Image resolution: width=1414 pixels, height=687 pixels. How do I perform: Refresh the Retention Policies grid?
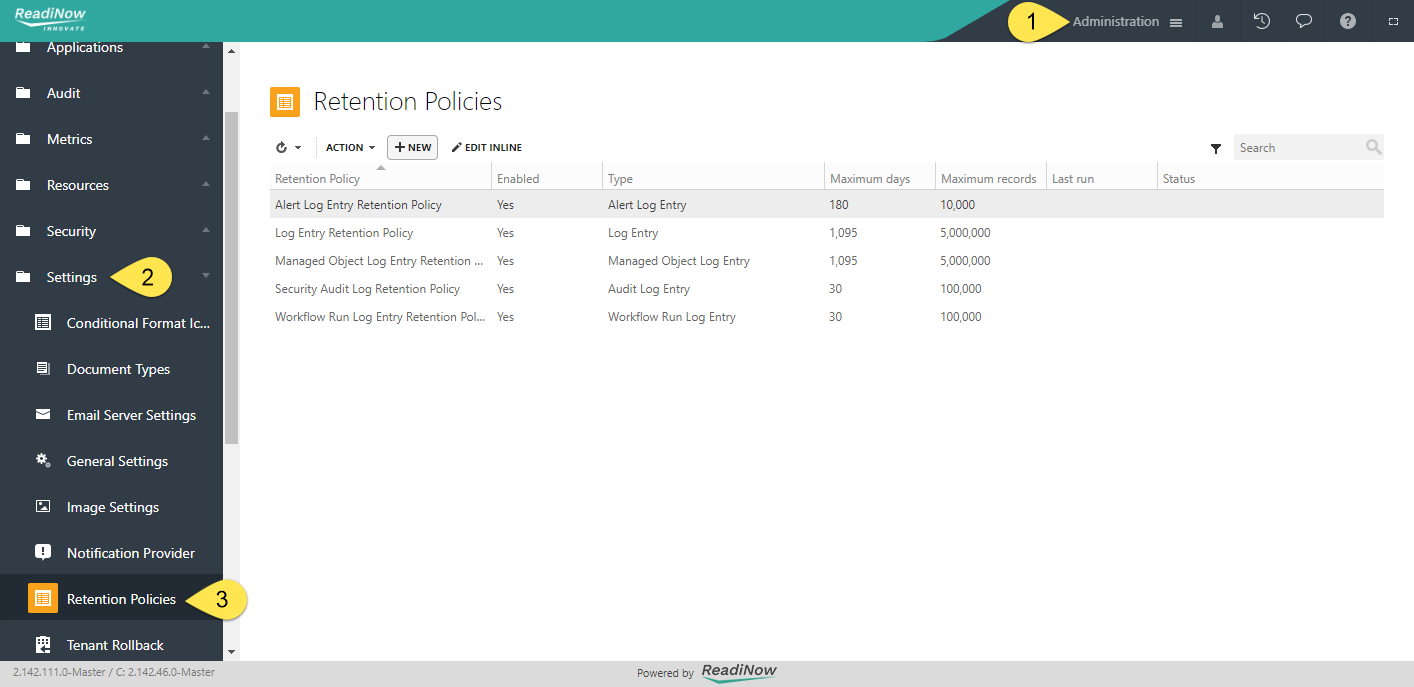[x=282, y=147]
